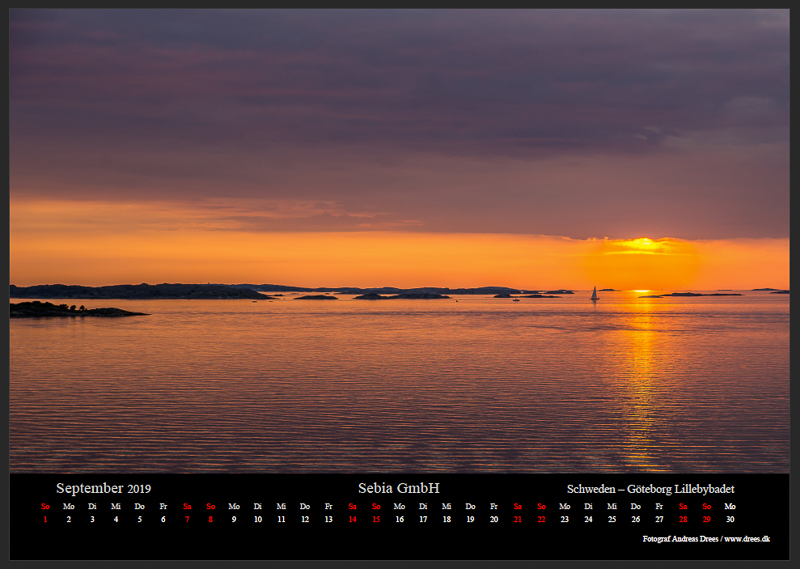Select the red date number 15

pyautogui.click(x=376, y=519)
